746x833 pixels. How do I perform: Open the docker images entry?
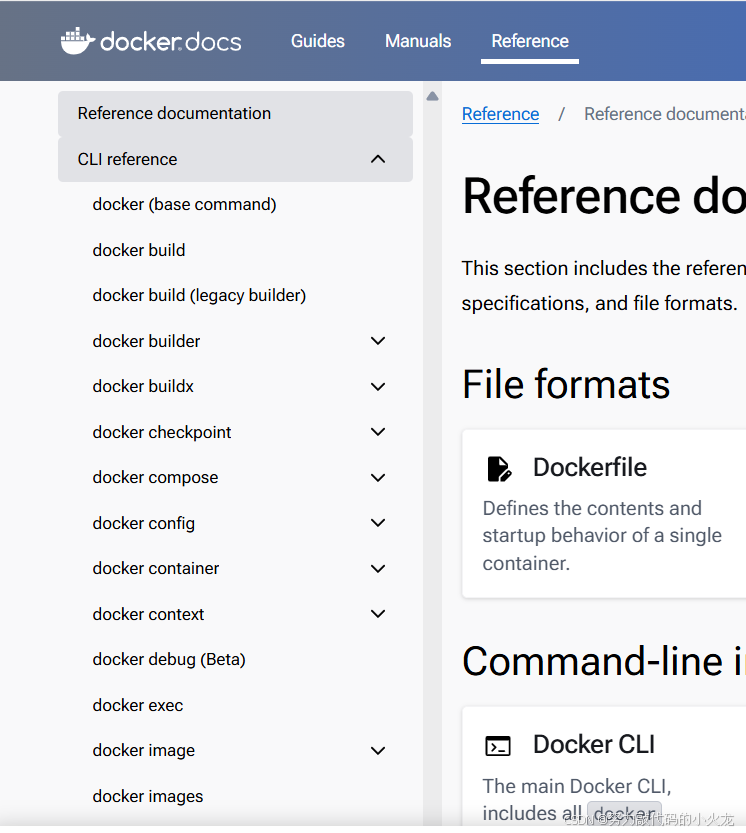click(x=148, y=796)
